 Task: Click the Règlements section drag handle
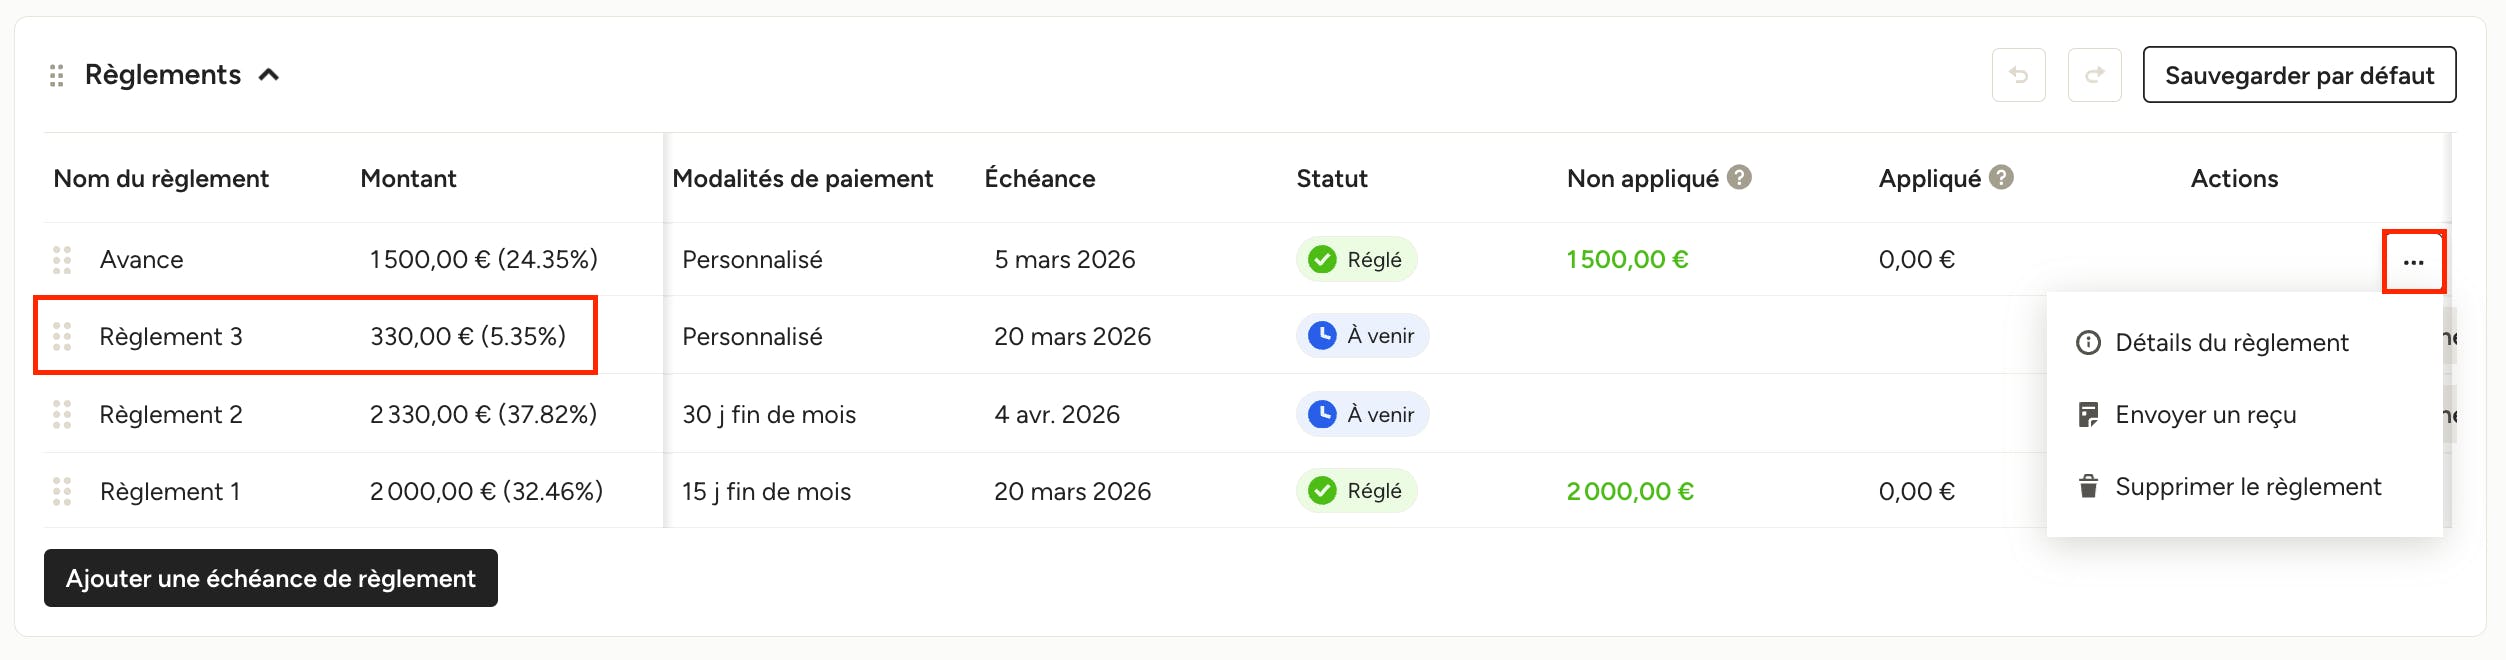pos(57,75)
